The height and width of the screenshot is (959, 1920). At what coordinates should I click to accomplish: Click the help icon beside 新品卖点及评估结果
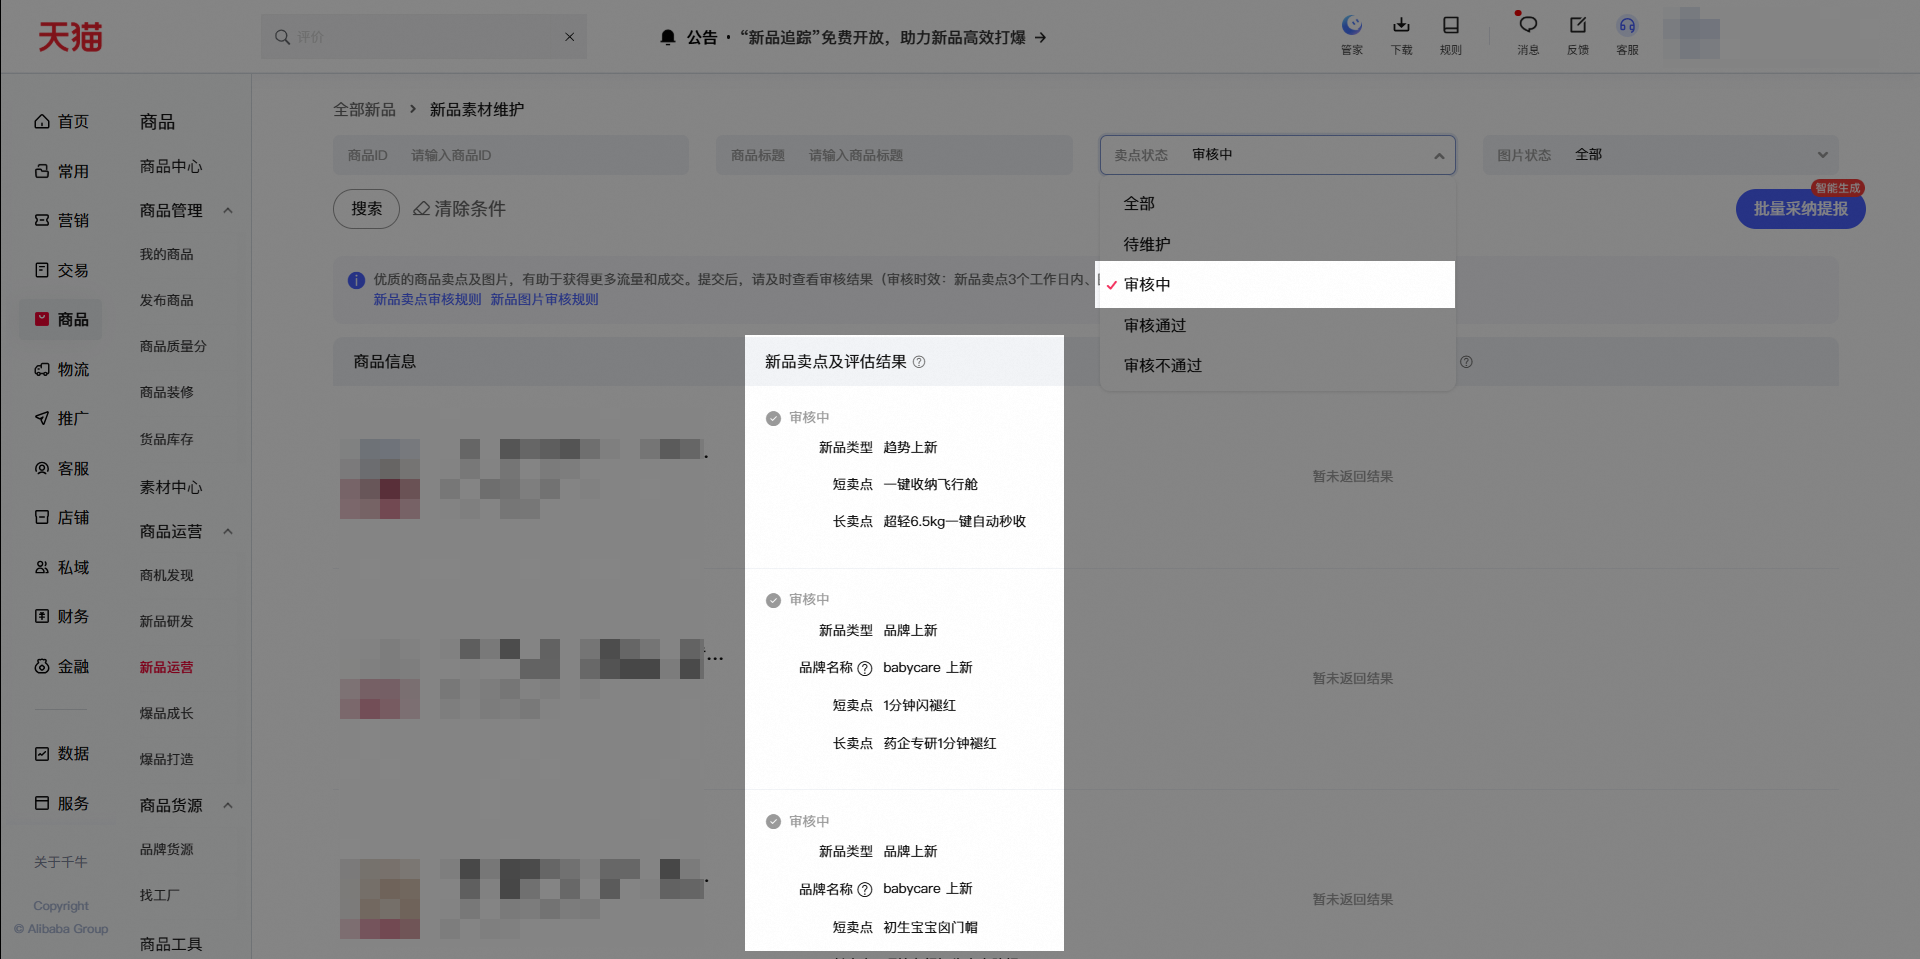pos(919,362)
